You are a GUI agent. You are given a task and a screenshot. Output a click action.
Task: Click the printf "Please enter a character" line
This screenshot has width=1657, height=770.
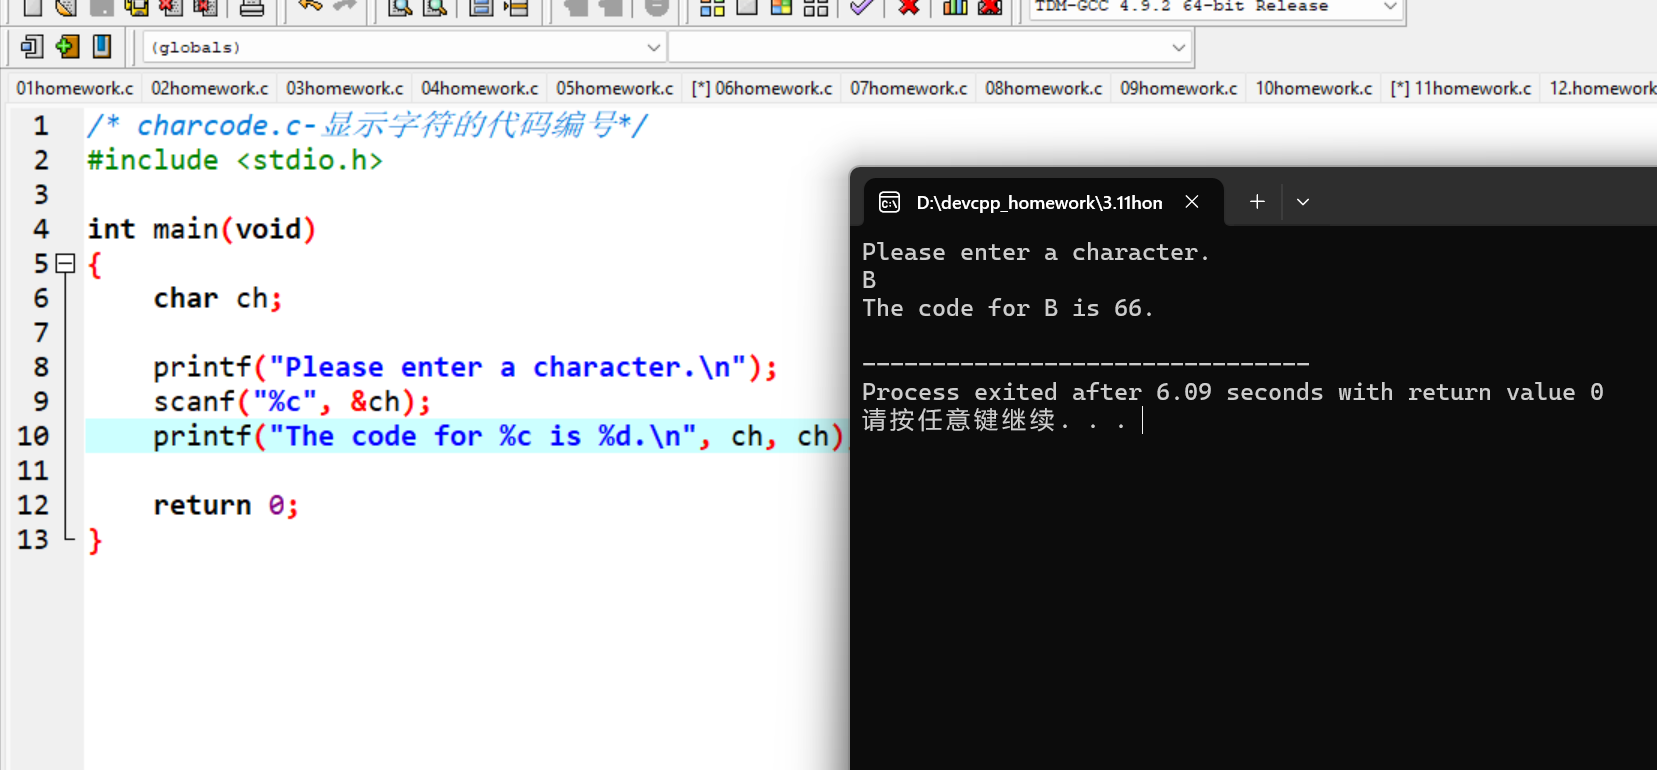pyautogui.click(x=465, y=367)
